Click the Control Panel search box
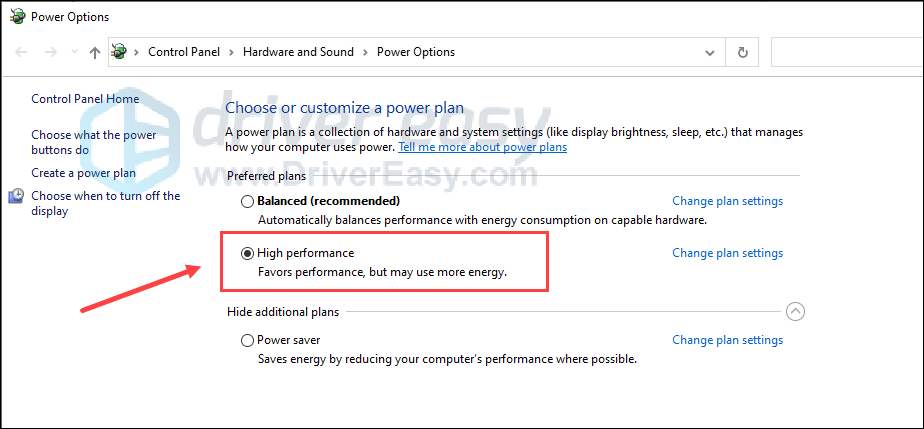The height and width of the screenshot is (429, 924). click(x=847, y=52)
